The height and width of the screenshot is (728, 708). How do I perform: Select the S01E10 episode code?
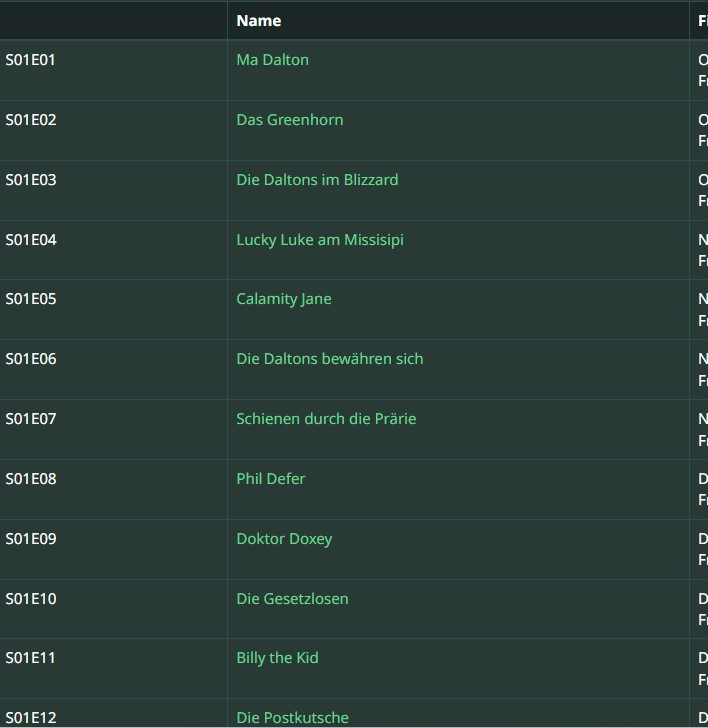pos(31,599)
